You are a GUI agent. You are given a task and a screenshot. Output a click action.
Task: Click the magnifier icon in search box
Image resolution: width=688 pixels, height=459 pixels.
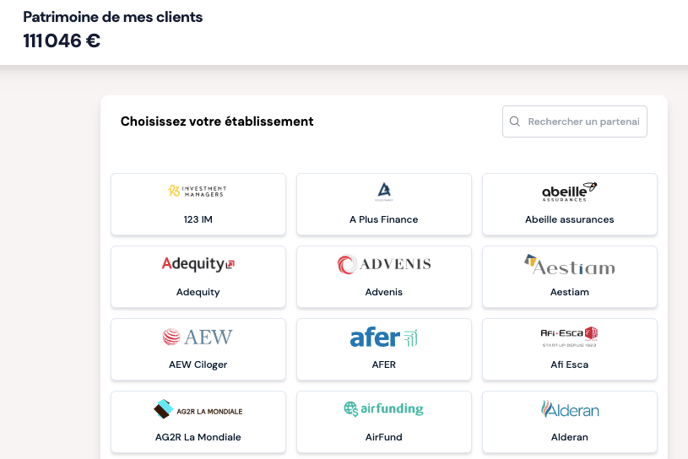515,122
